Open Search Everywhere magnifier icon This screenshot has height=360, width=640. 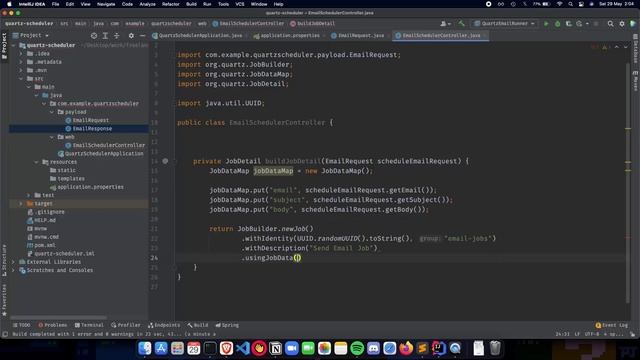tap(610, 24)
